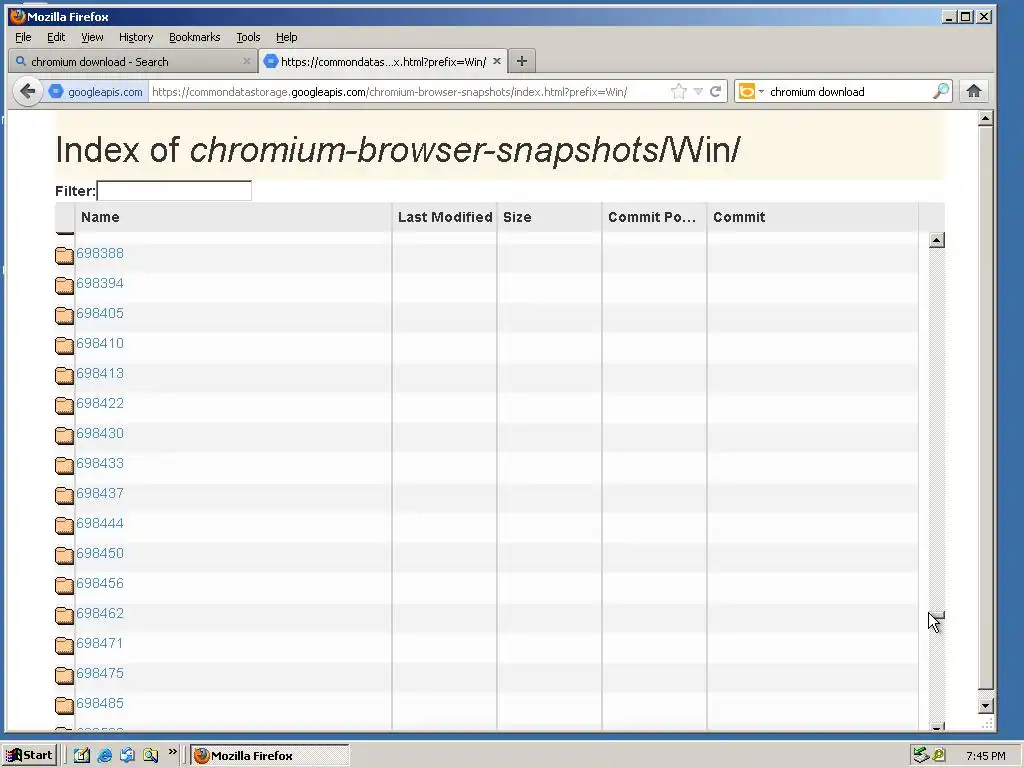This screenshot has height=768, width=1024.
Task: Open the History menu
Action: (x=136, y=37)
